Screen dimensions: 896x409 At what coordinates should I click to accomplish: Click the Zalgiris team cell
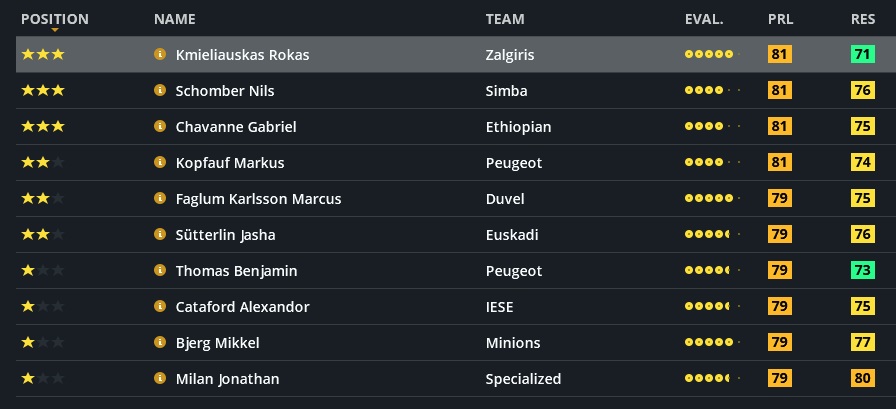tap(510, 55)
